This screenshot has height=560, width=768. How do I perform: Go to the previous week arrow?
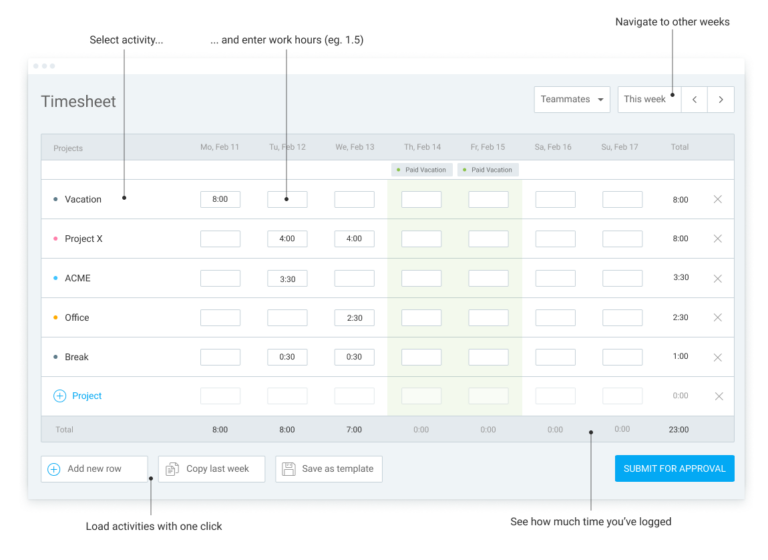(694, 99)
